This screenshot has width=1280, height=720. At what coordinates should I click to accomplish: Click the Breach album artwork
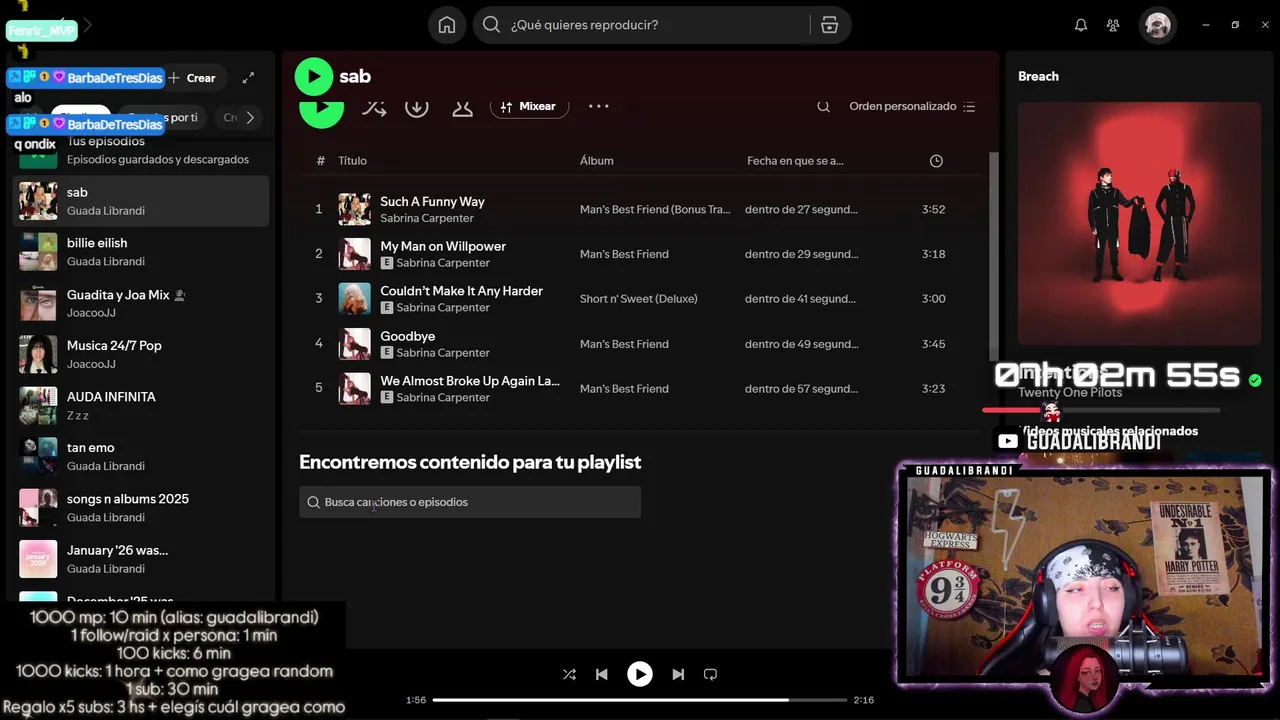pyautogui.click(x=1139, y=223)
